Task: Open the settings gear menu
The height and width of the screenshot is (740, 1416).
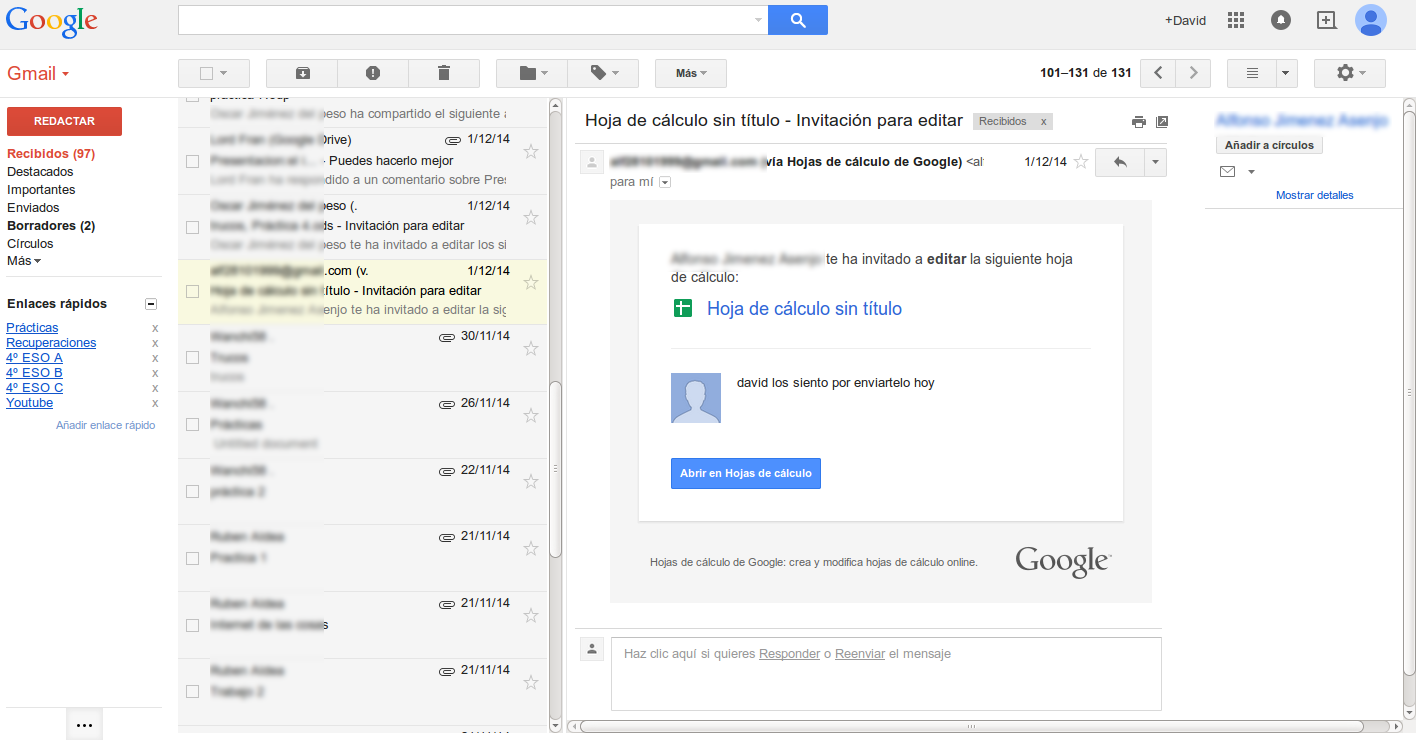Action: point(1349,73)
